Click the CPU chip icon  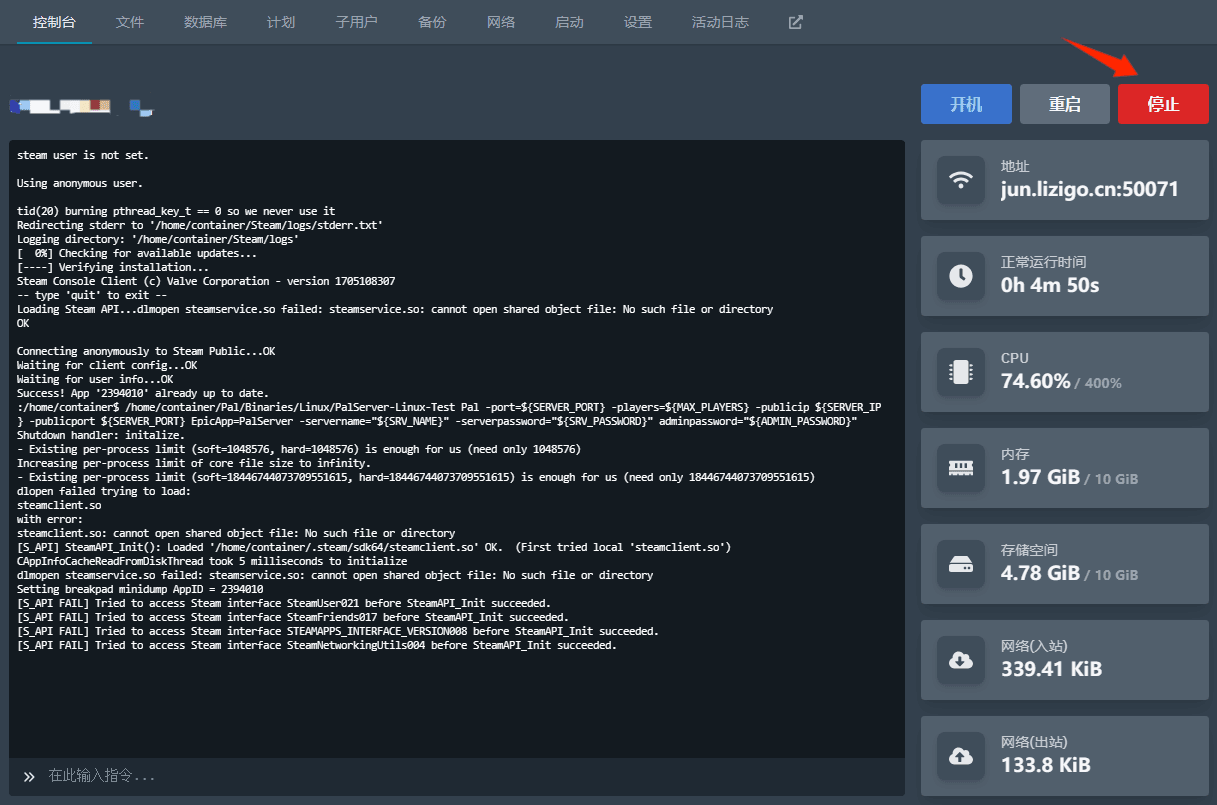coord(961,372)
